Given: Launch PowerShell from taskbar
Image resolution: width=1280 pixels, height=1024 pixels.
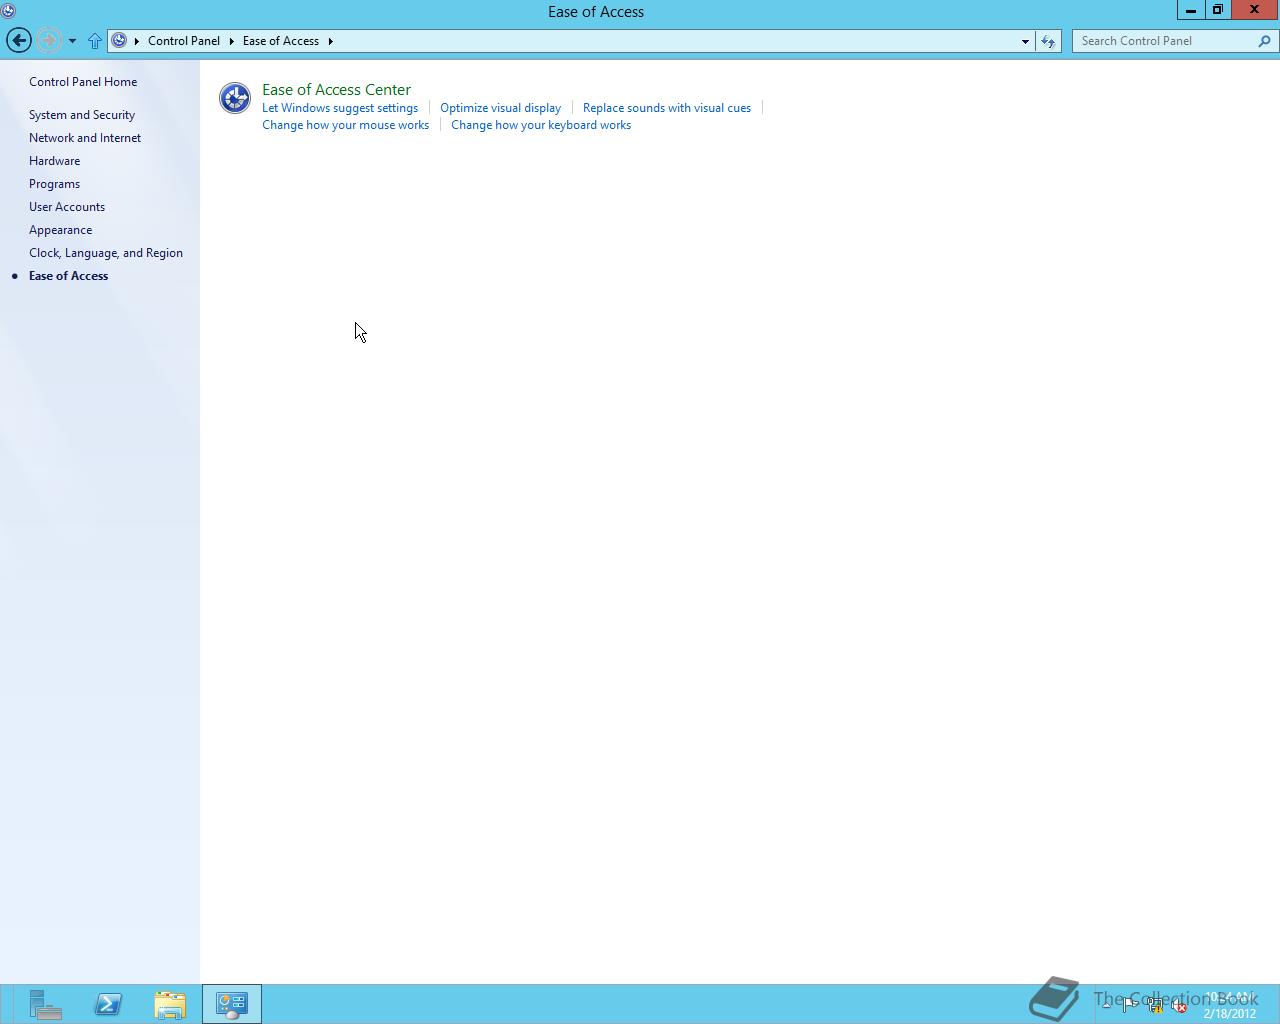Looking at the screenshot, I should tap(108, 1004).
